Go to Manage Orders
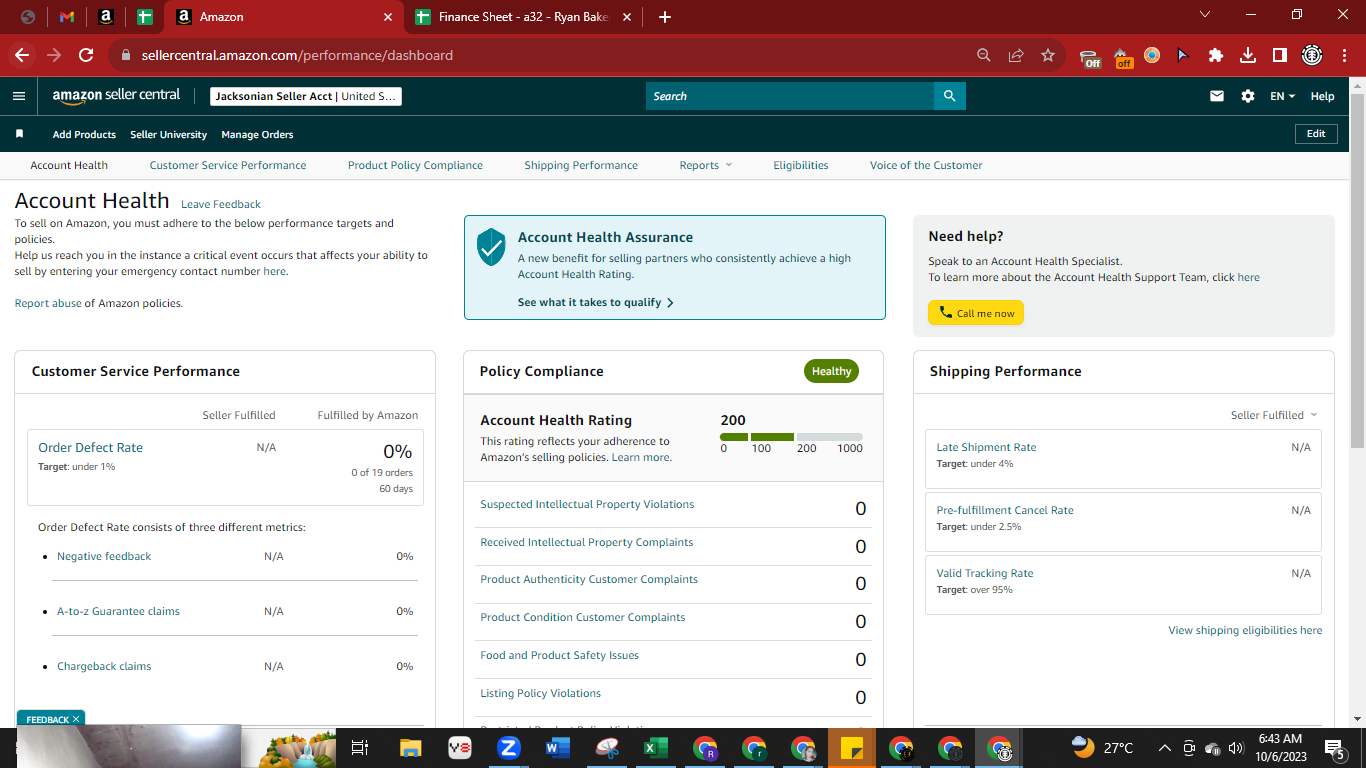Image resolution: width=1366 pixels, height=768 pixels. coord(257,134)
